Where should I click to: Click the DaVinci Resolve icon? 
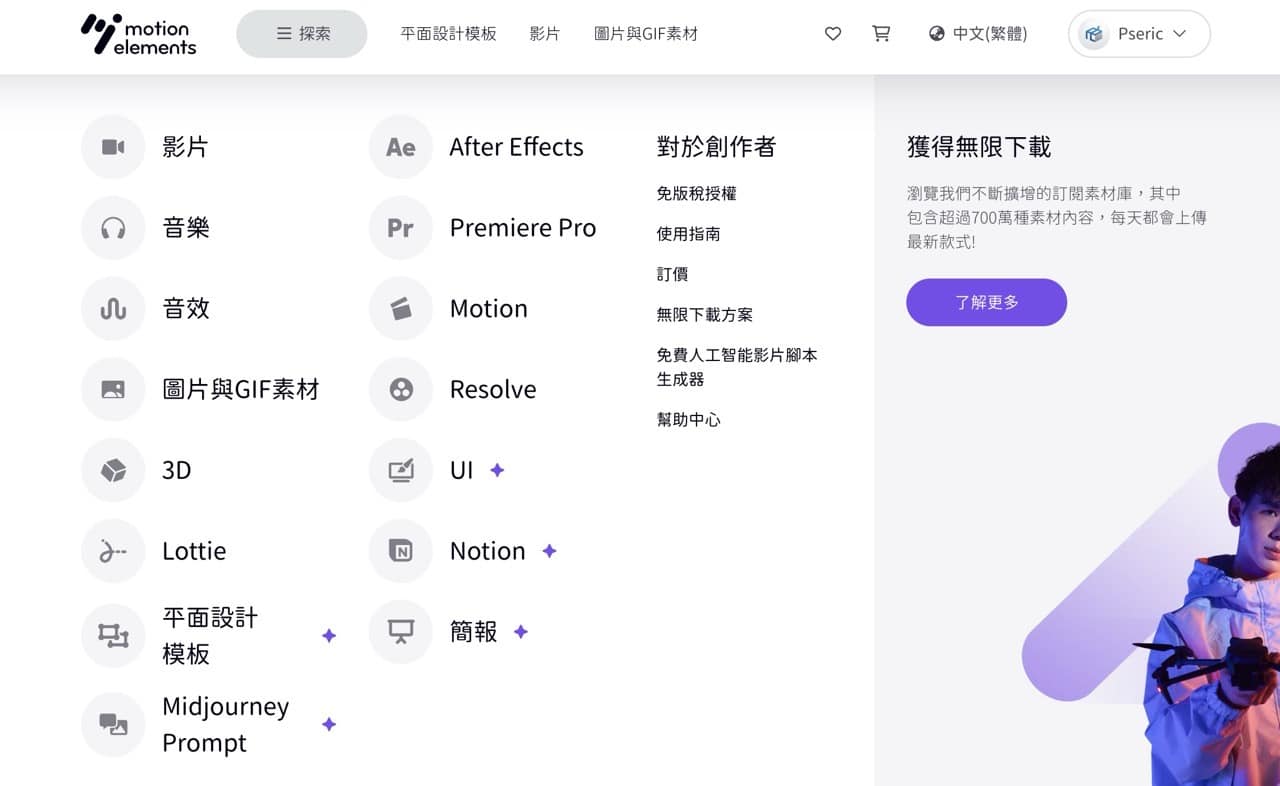(401, 389)
